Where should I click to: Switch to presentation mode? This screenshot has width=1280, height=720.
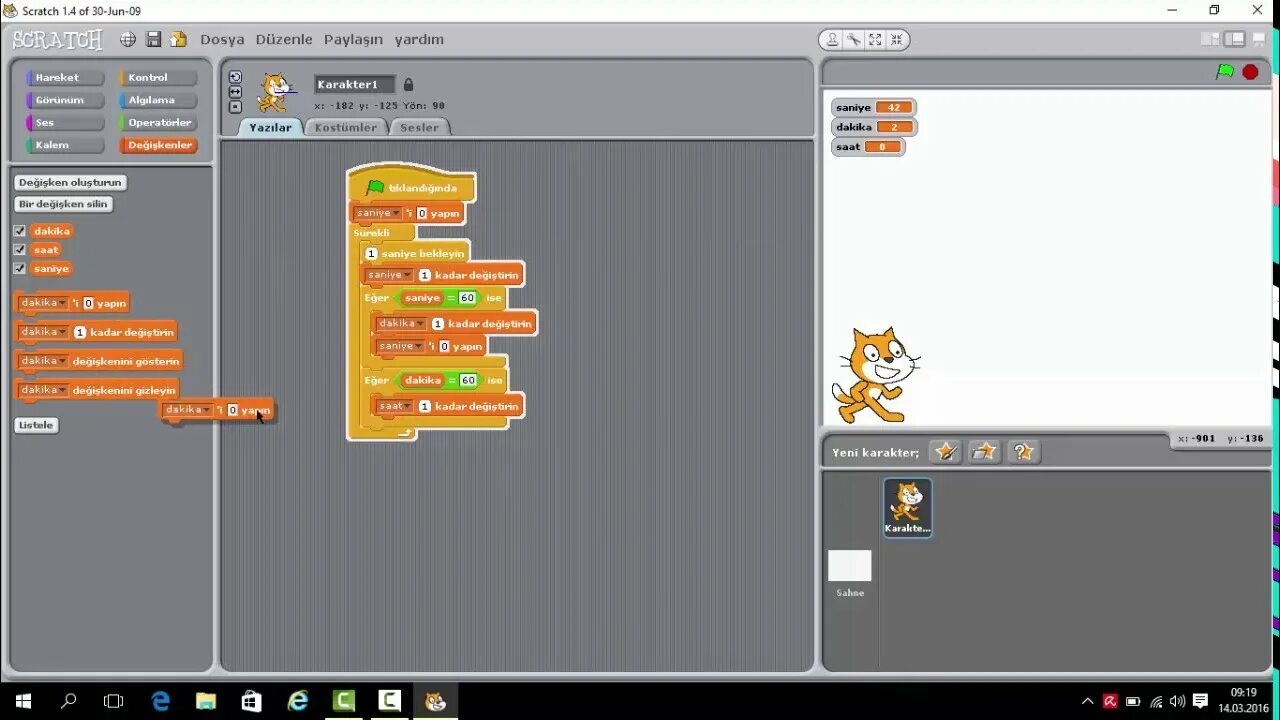(x=1260, y=39)
